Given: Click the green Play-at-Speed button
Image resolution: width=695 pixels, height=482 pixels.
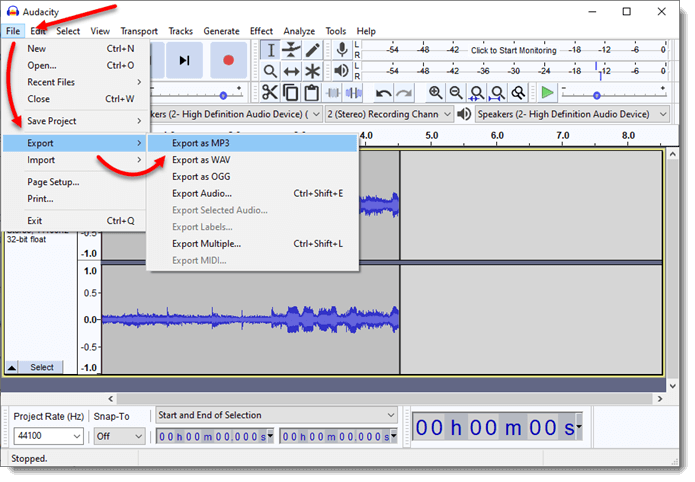Looking at the screenshot, I should pos(547,93).
